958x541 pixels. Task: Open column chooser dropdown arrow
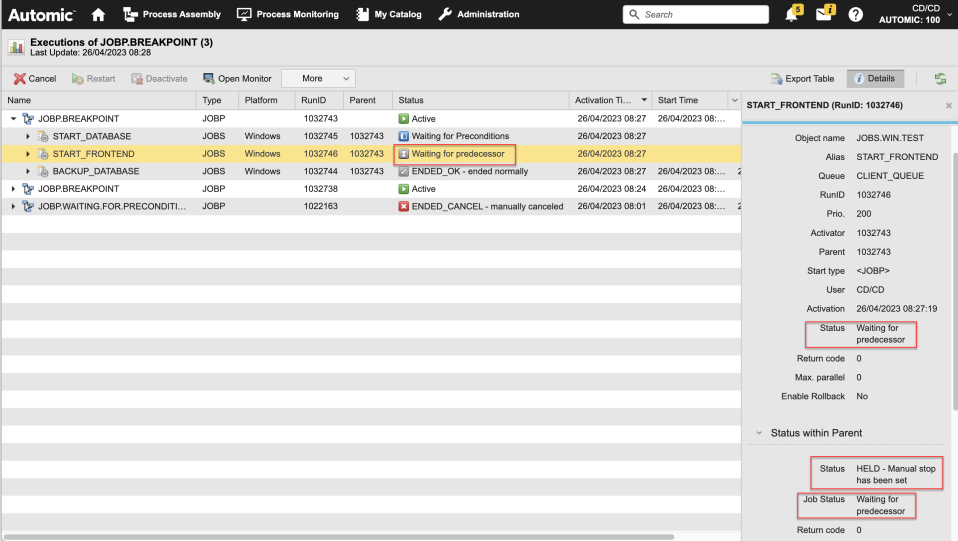pos(734,100)
